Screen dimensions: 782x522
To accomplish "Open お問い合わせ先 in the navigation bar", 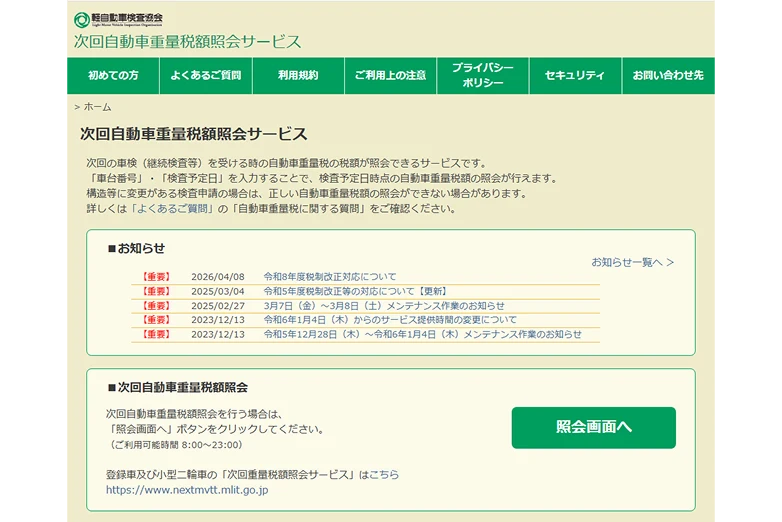I will click(x=668, y=75).
